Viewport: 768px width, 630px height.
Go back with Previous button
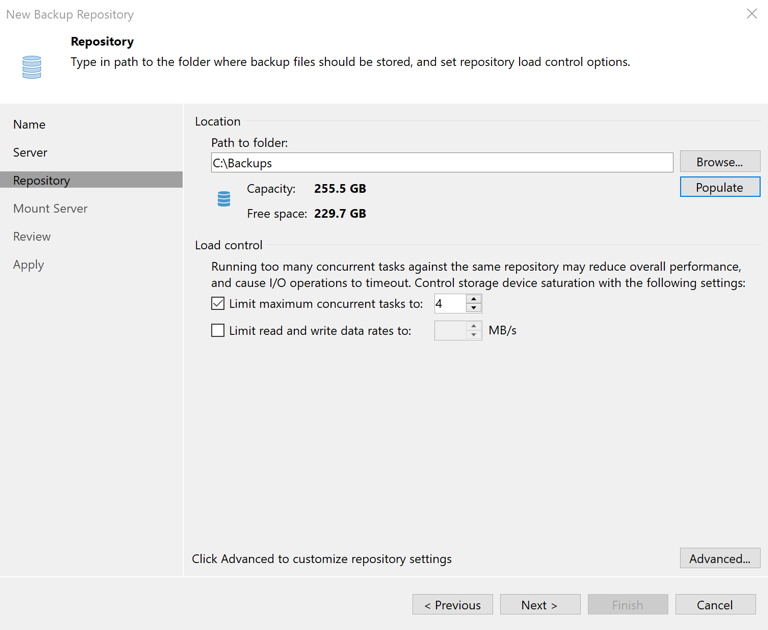(x=452, y=604)
